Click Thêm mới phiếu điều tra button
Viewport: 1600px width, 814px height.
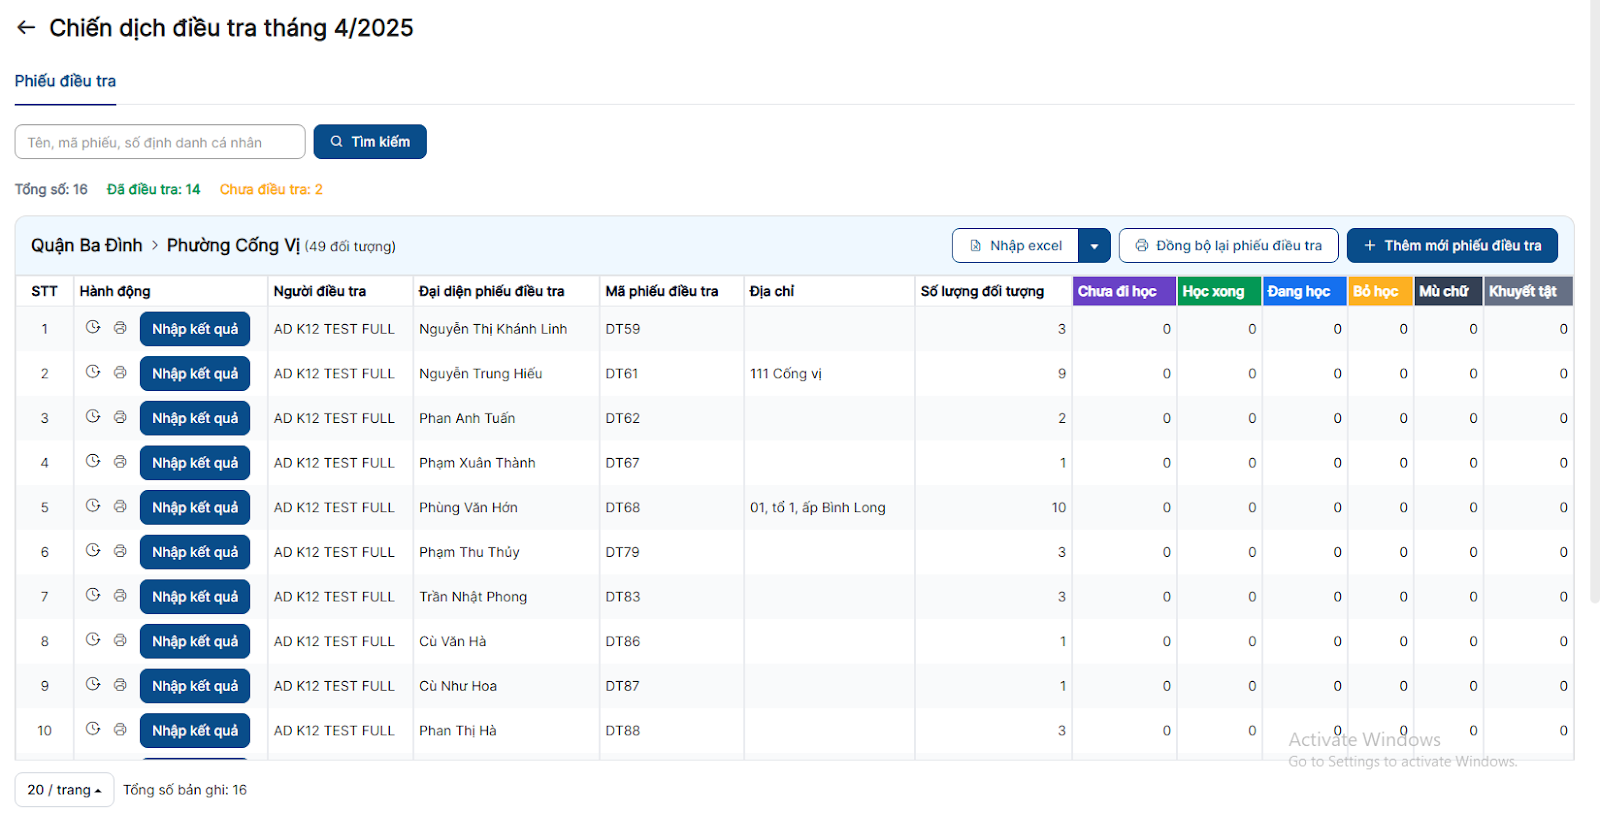pos(1452,246)
